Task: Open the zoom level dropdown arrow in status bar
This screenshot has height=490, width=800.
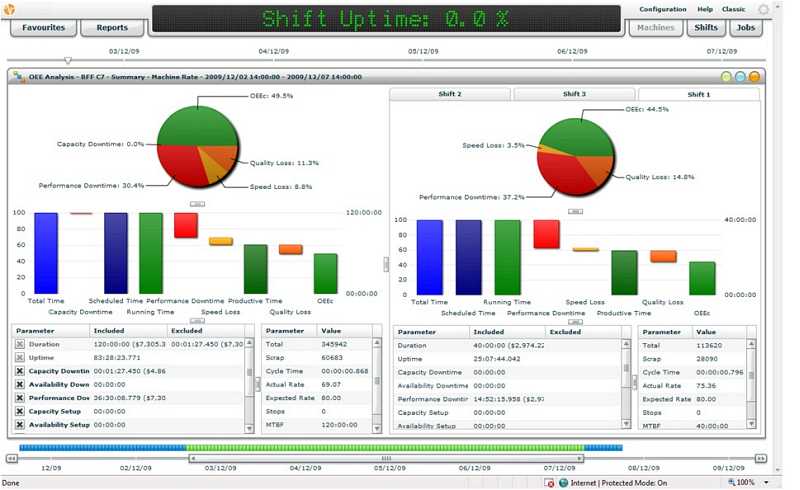Action: (766, 483)
